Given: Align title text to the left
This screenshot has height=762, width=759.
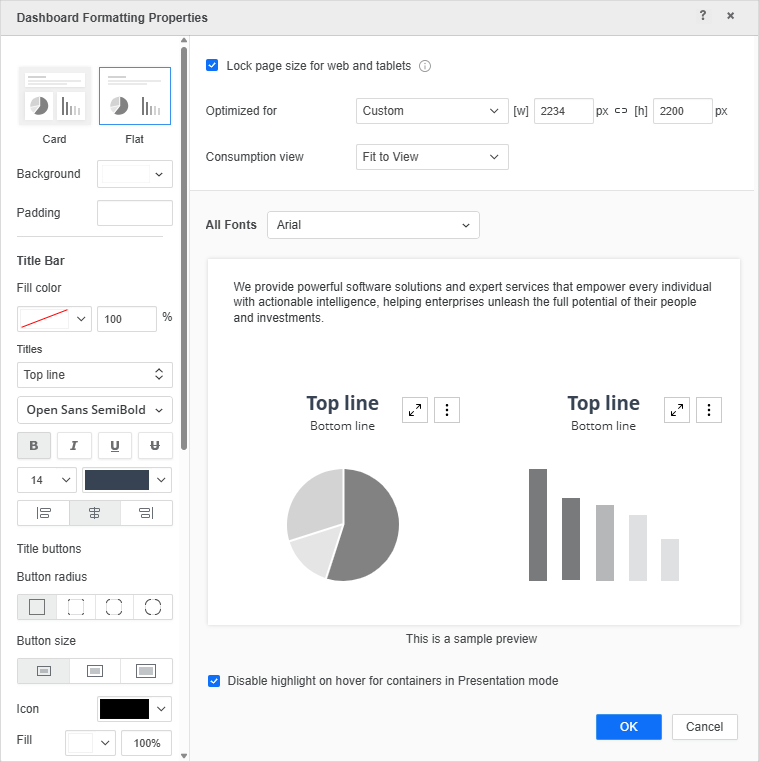Looking at the screenshot, I should (x=43, y=513).
